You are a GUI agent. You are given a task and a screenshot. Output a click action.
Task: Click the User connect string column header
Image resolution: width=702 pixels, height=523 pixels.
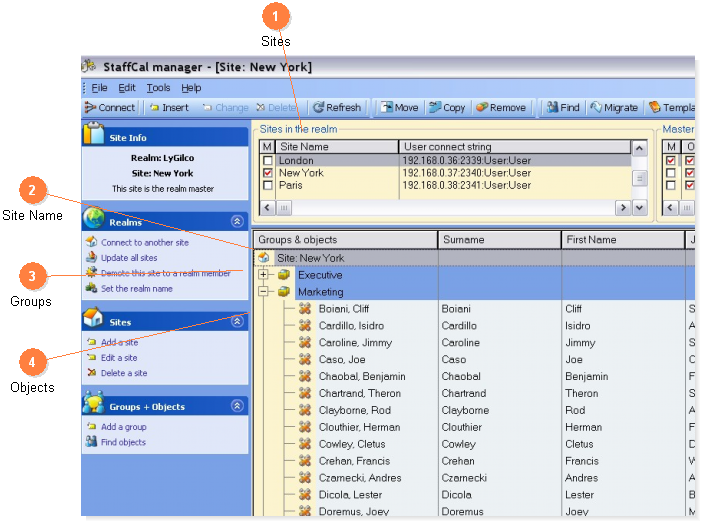tap(514, 146)
